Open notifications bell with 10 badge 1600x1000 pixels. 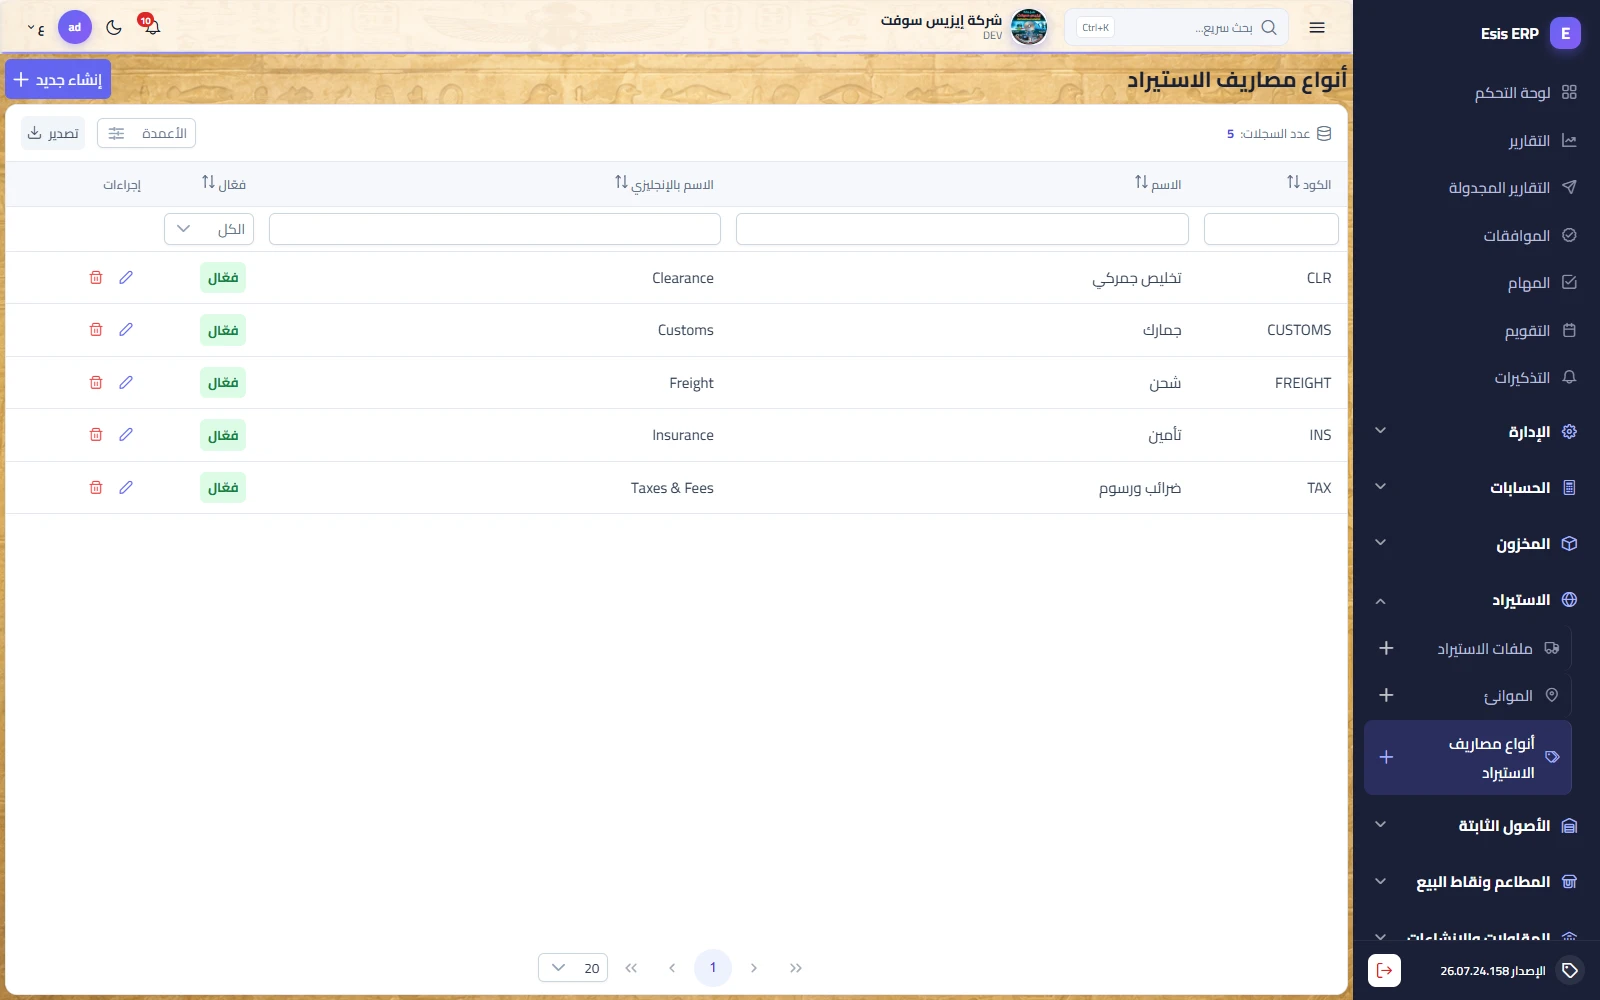pyautogui.click(x=151, y=26)
